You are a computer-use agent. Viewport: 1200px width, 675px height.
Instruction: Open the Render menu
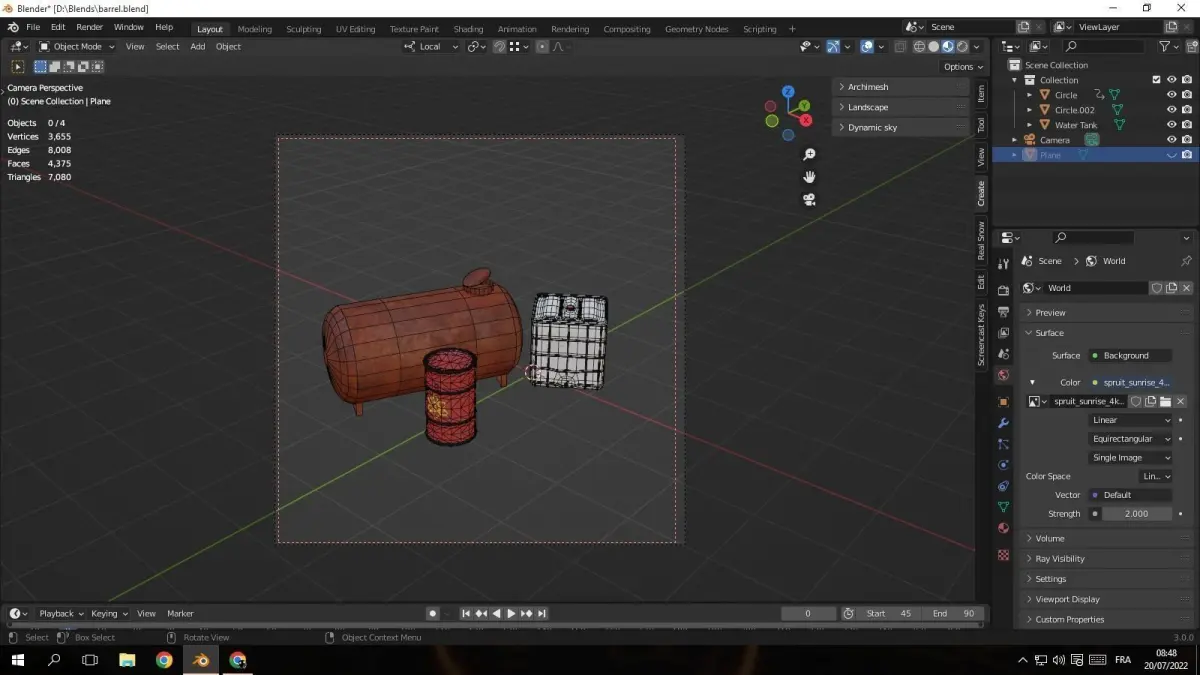pyautogui.click(x=89, y=27)
